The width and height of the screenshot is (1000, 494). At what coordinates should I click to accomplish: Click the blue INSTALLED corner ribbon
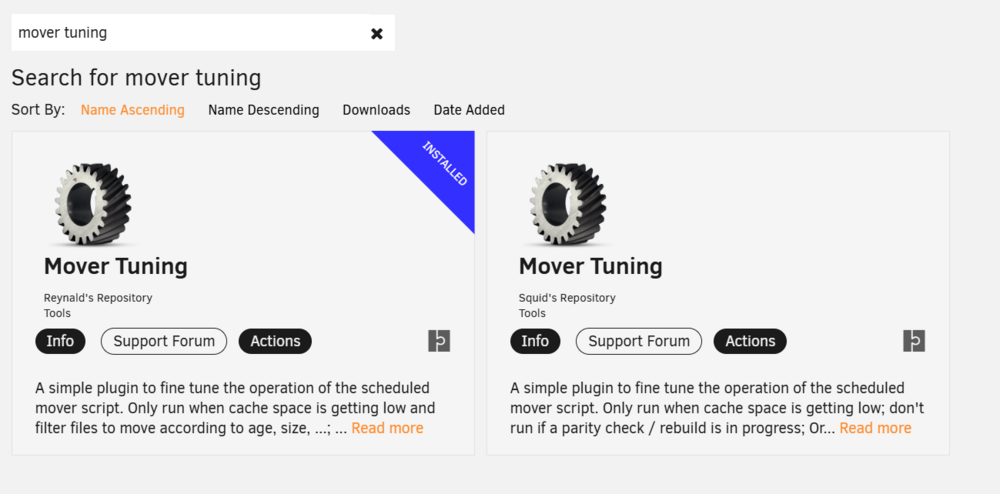(442, 165)
